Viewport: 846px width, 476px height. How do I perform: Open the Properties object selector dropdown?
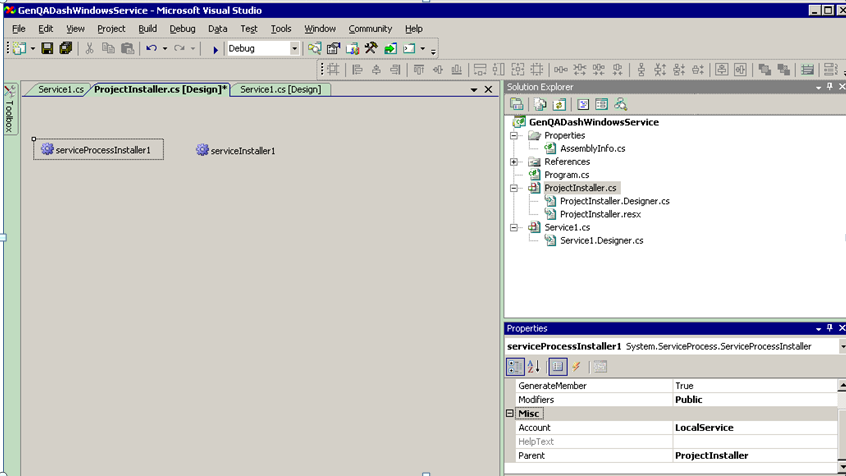point(842,346)
